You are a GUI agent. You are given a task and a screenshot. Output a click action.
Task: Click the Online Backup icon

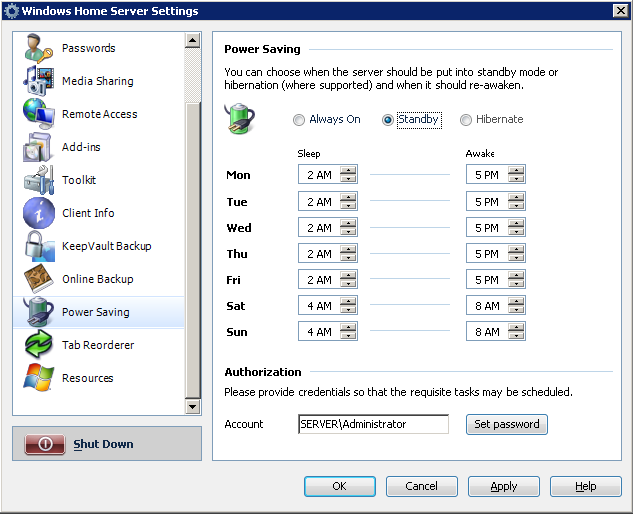[x=38, y=279]
